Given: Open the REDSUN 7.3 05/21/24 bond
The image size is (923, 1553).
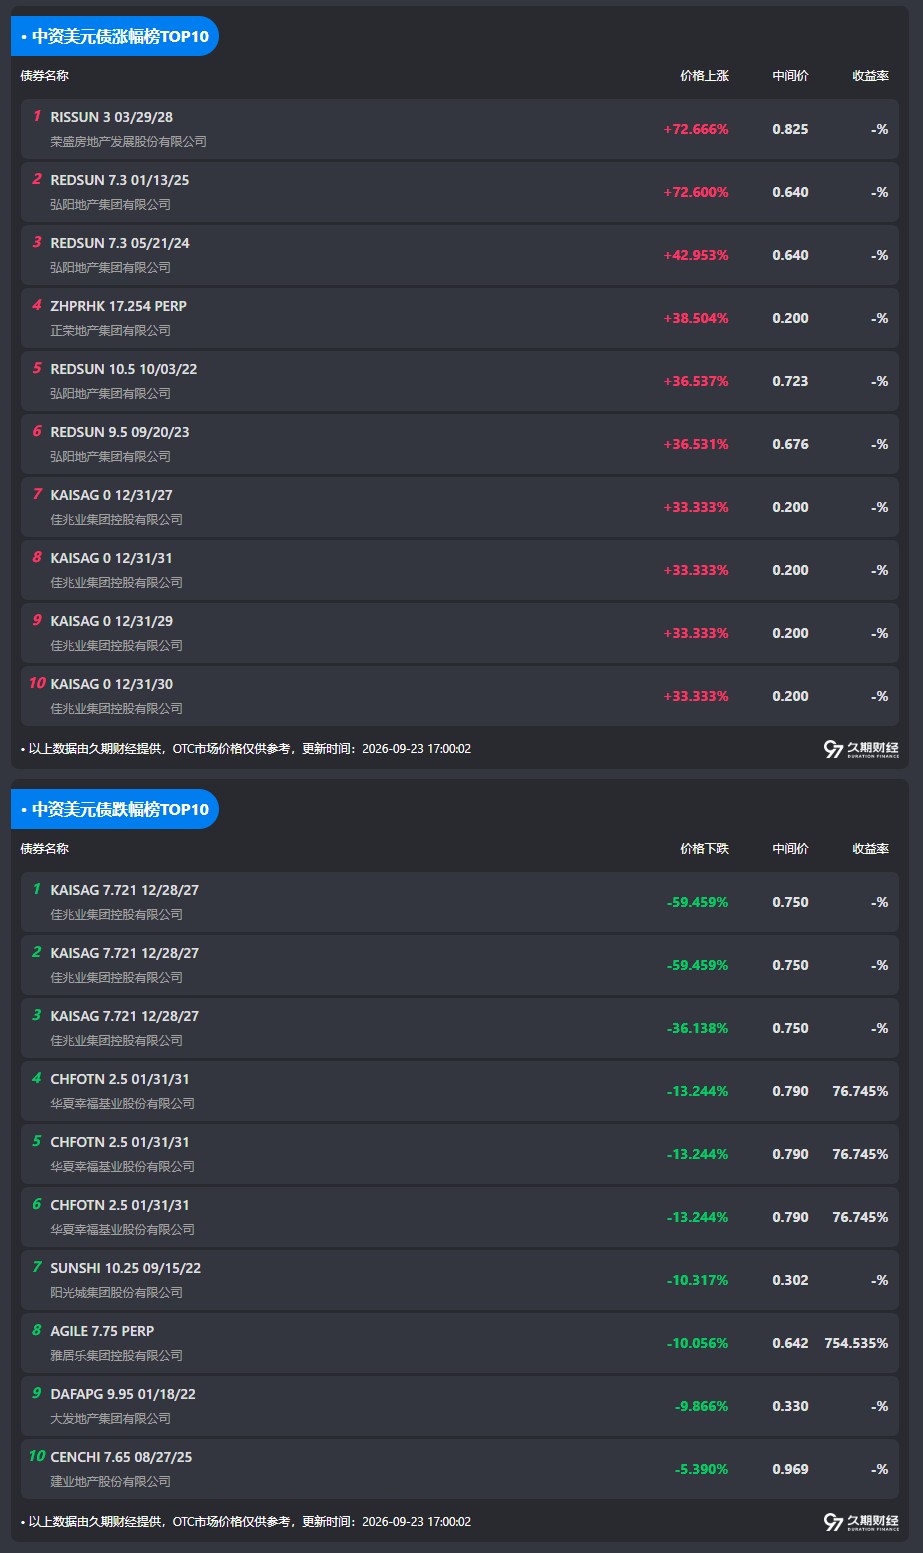Looking at the screenshot, I should [x=120, y=243].
